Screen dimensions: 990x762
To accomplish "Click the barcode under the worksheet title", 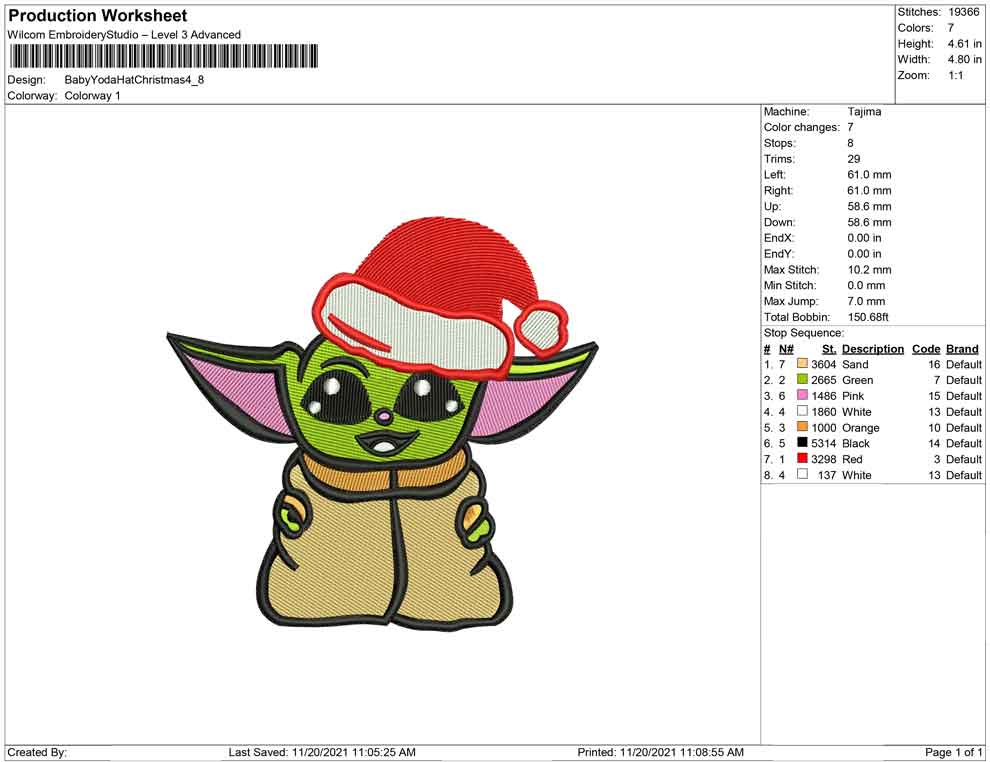I will point(164,57).
